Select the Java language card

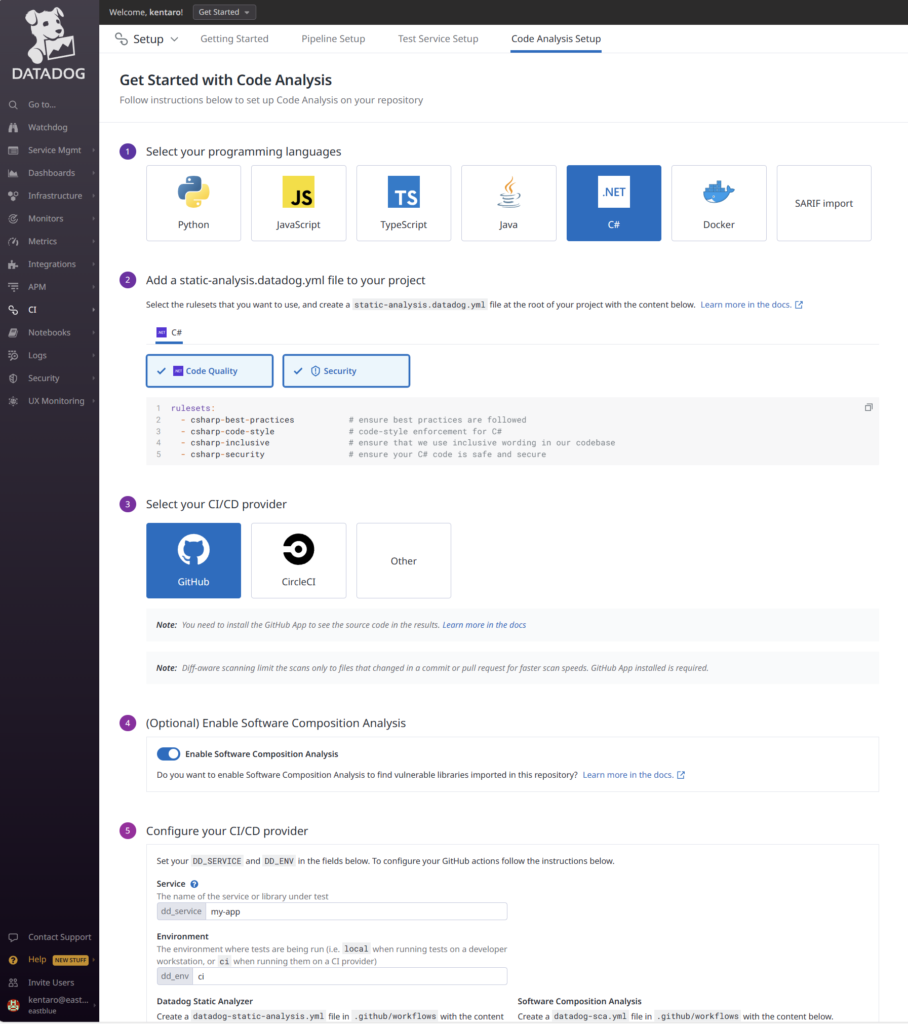[x=509, y=203]
